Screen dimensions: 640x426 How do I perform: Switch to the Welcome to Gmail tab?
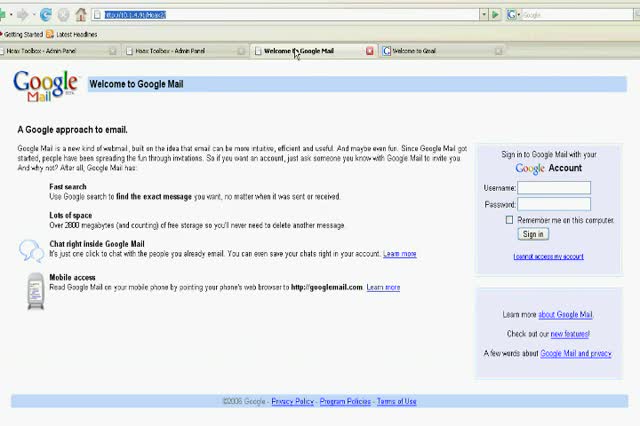442,51
